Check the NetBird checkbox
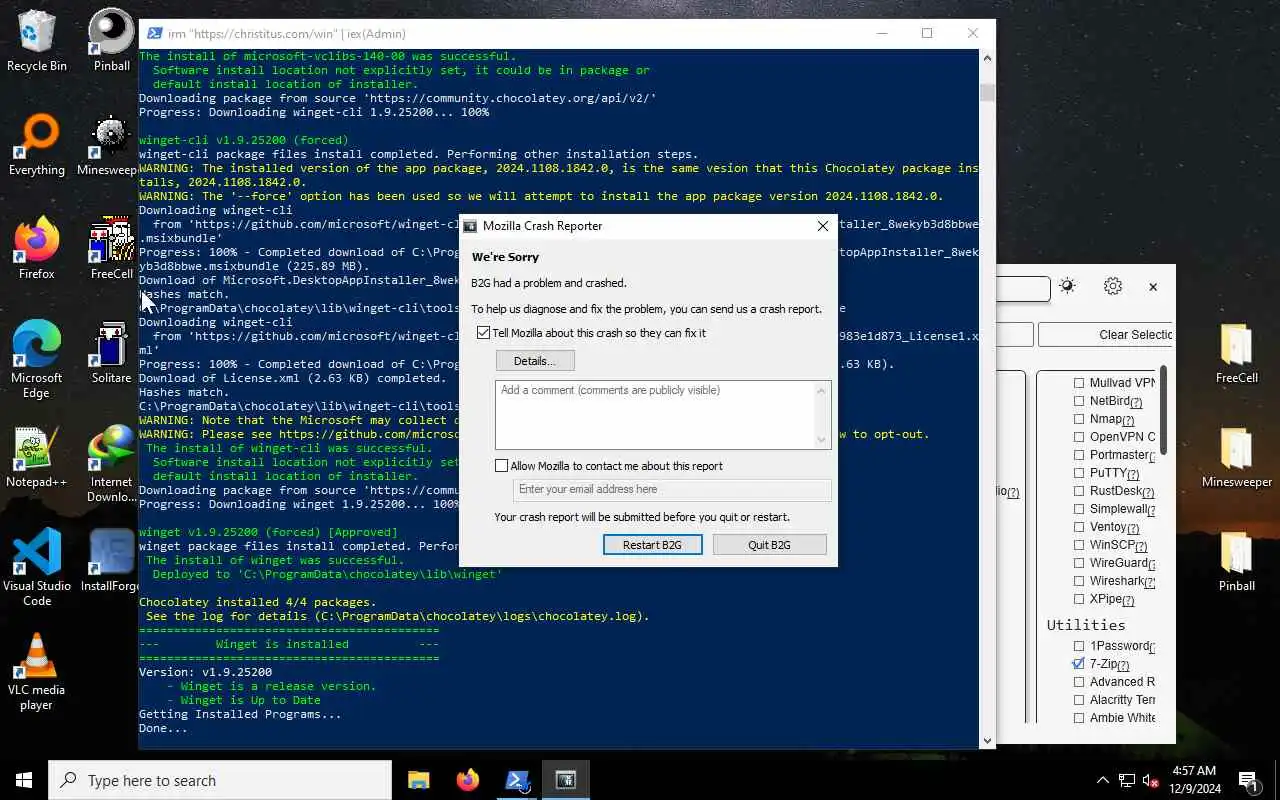The width and height of the screenshot is (1280, 800). [x=1079, y=401]
